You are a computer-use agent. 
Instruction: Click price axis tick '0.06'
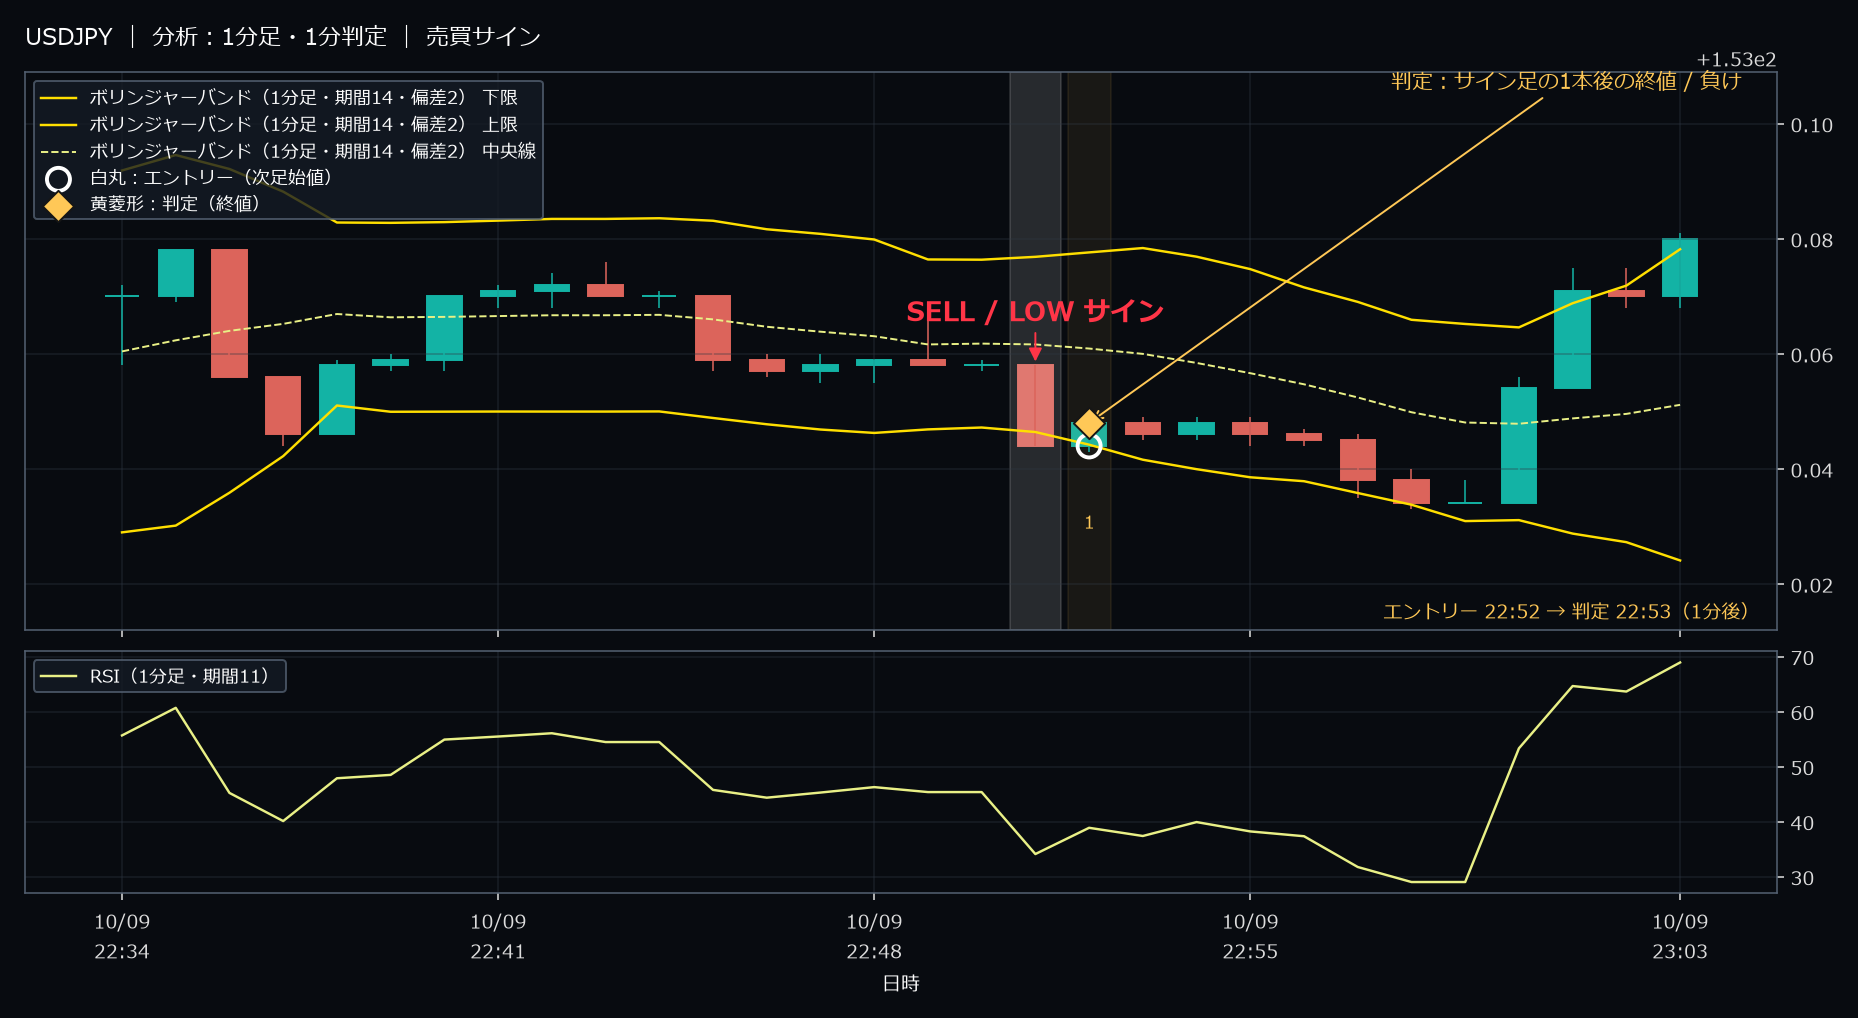[x=1812, y=355]
